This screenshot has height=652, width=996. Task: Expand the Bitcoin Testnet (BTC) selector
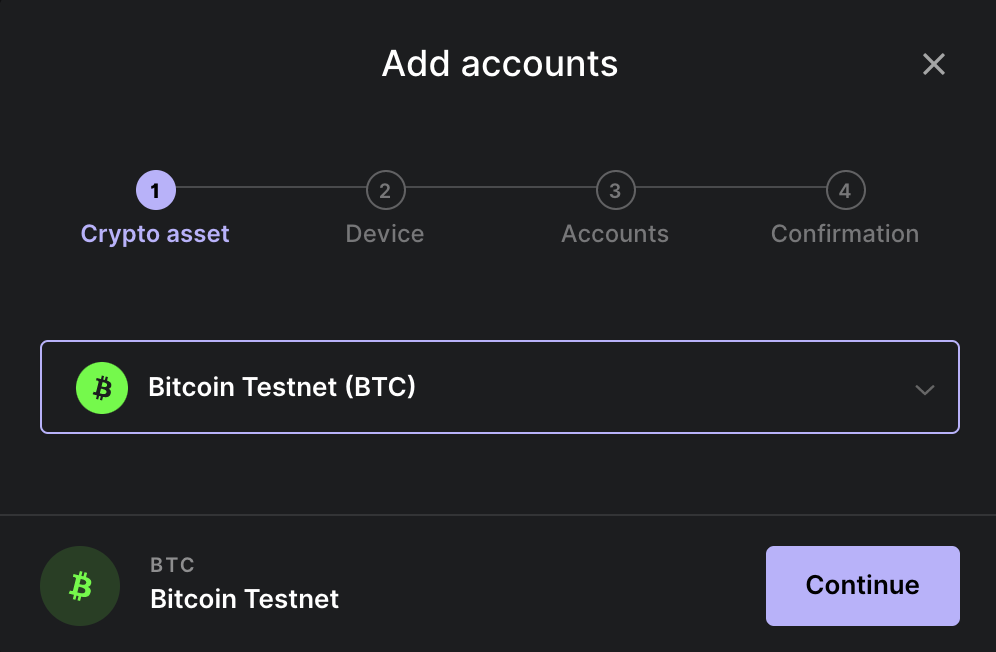(x=500, y=387)
